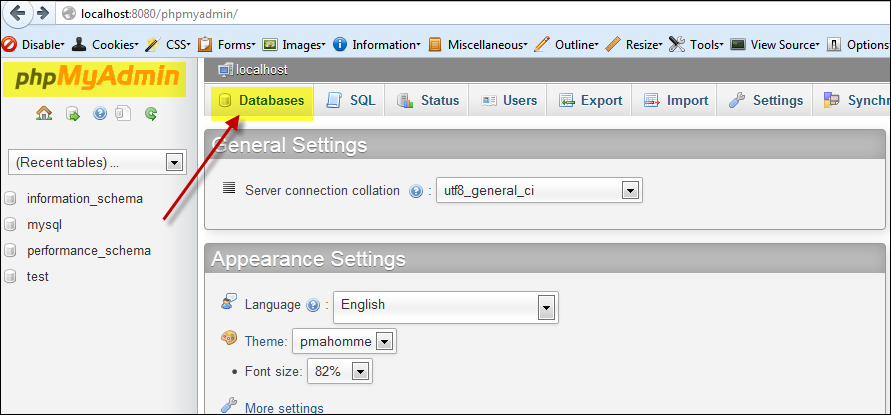Select the mysql database

click(44, 225)
